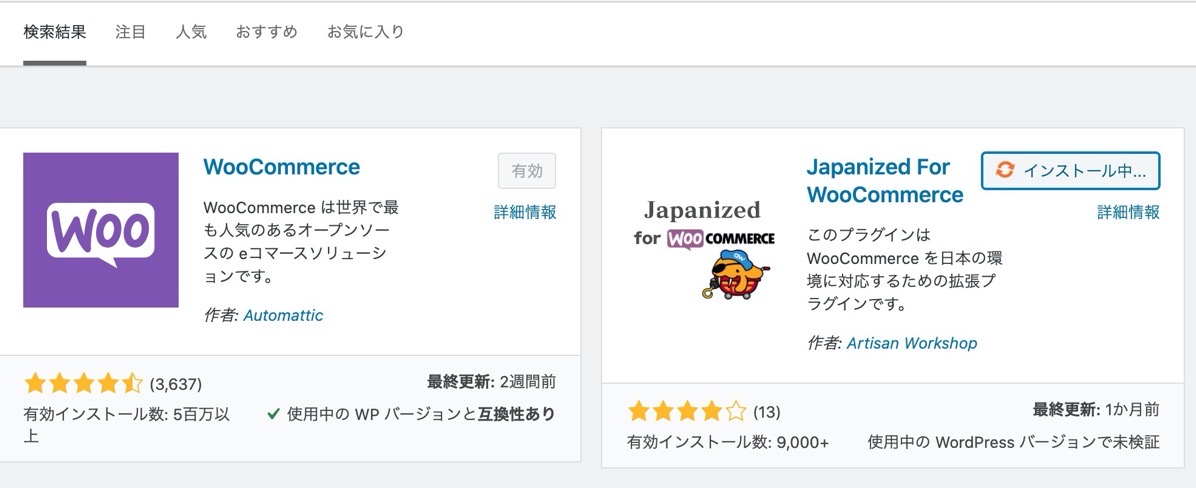Image resolution: width=1196 pixels, height=488 pixels.
Task: Open 詳細情報 for Japanized For WooCommerce
Action: tap(1129, 213)
